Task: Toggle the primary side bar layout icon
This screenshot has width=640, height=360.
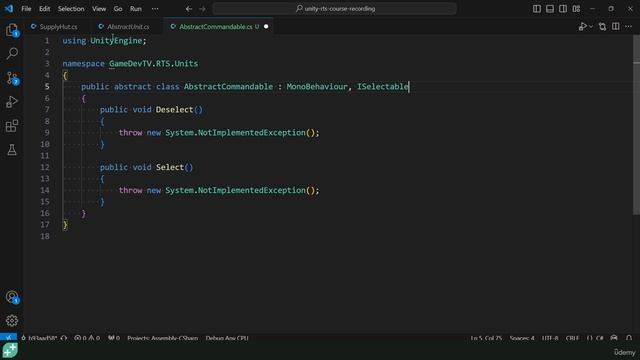Action: pyautogui.click(x=537, y=9)
